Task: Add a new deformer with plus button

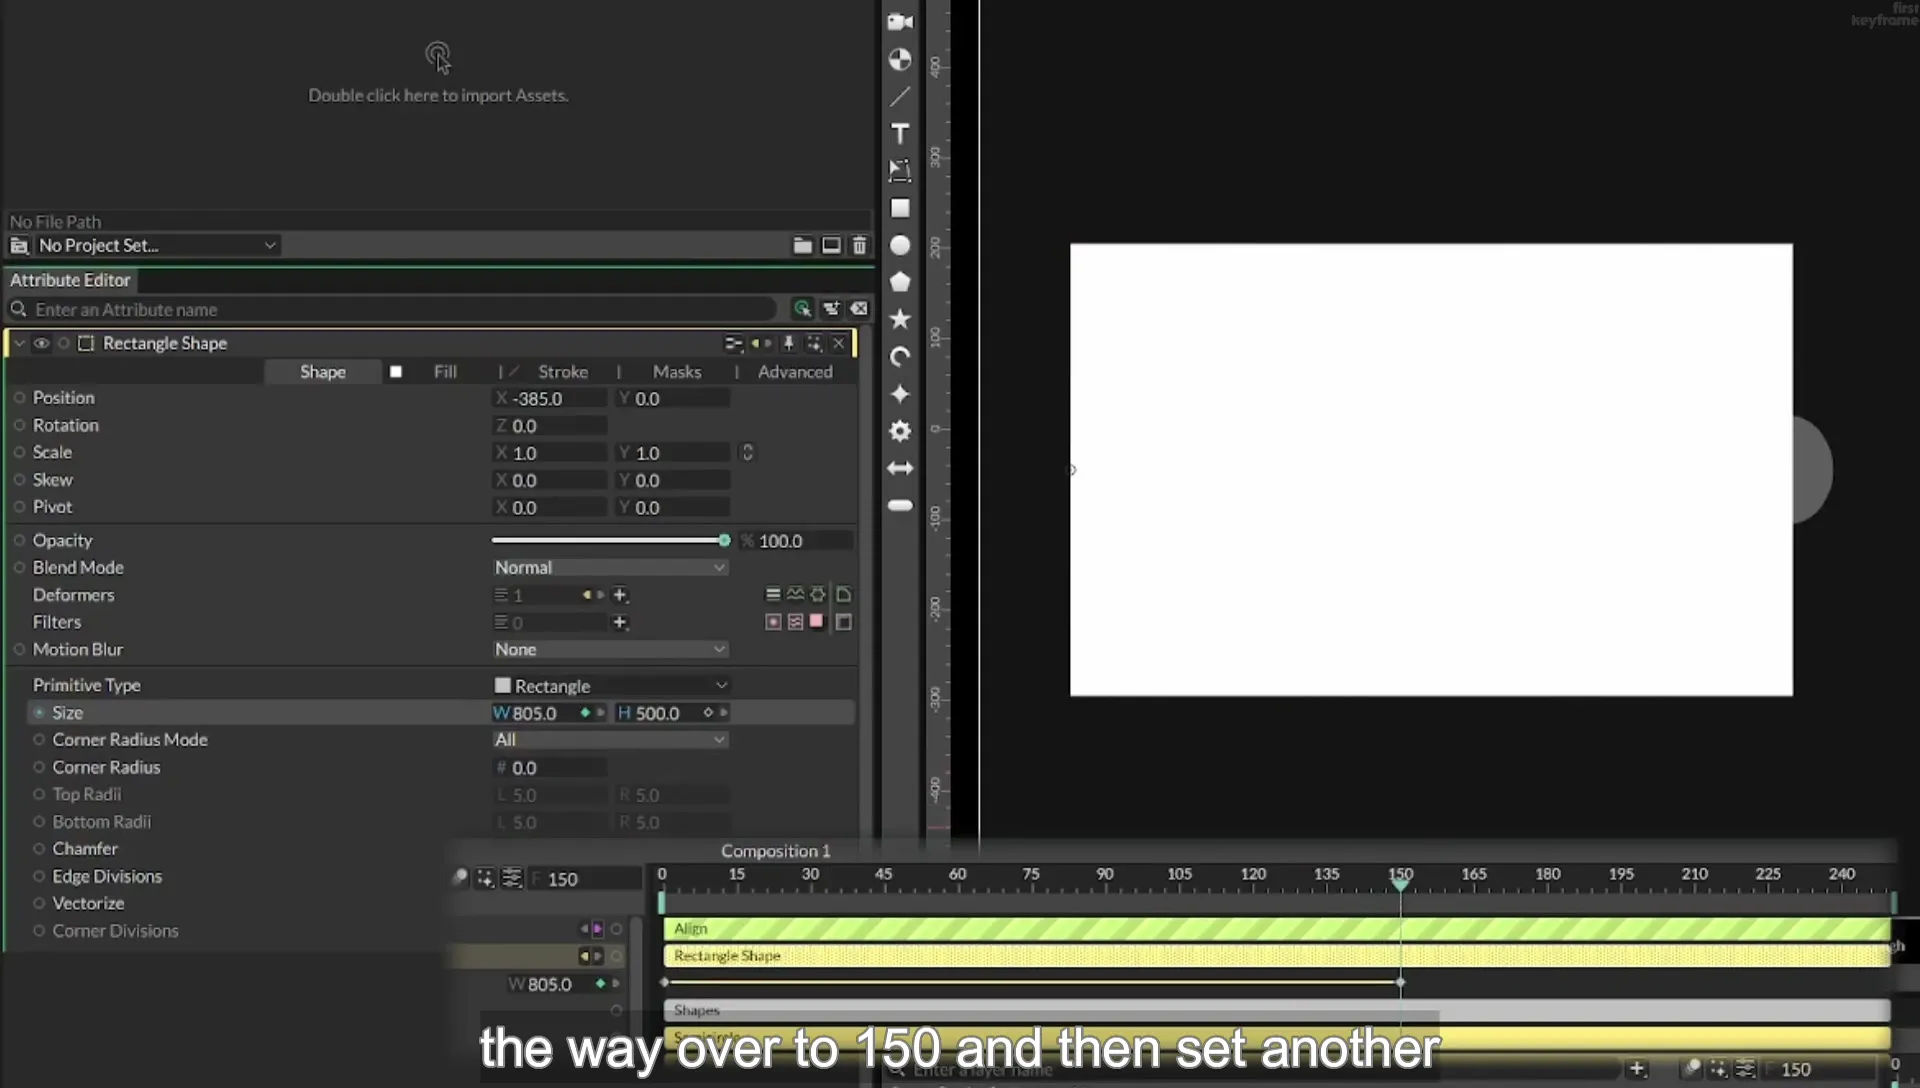Action: click(x=620, y=595)
